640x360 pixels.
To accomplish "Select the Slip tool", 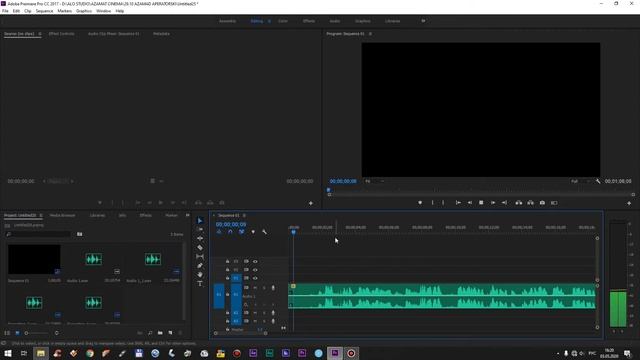I will 200,256.
